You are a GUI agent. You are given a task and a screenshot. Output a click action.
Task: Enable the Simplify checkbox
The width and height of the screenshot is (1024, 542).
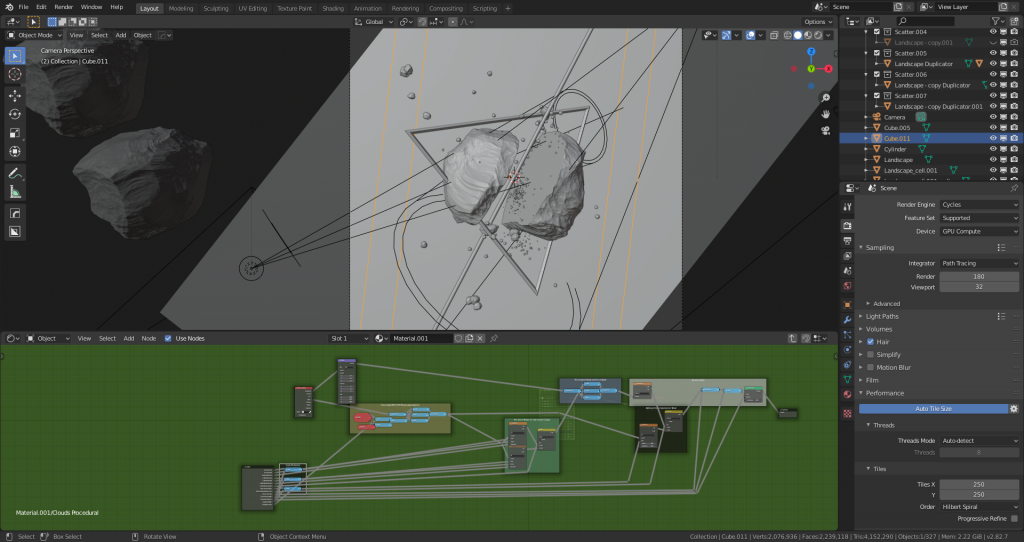pyautogui.click(x=870, y=354)
